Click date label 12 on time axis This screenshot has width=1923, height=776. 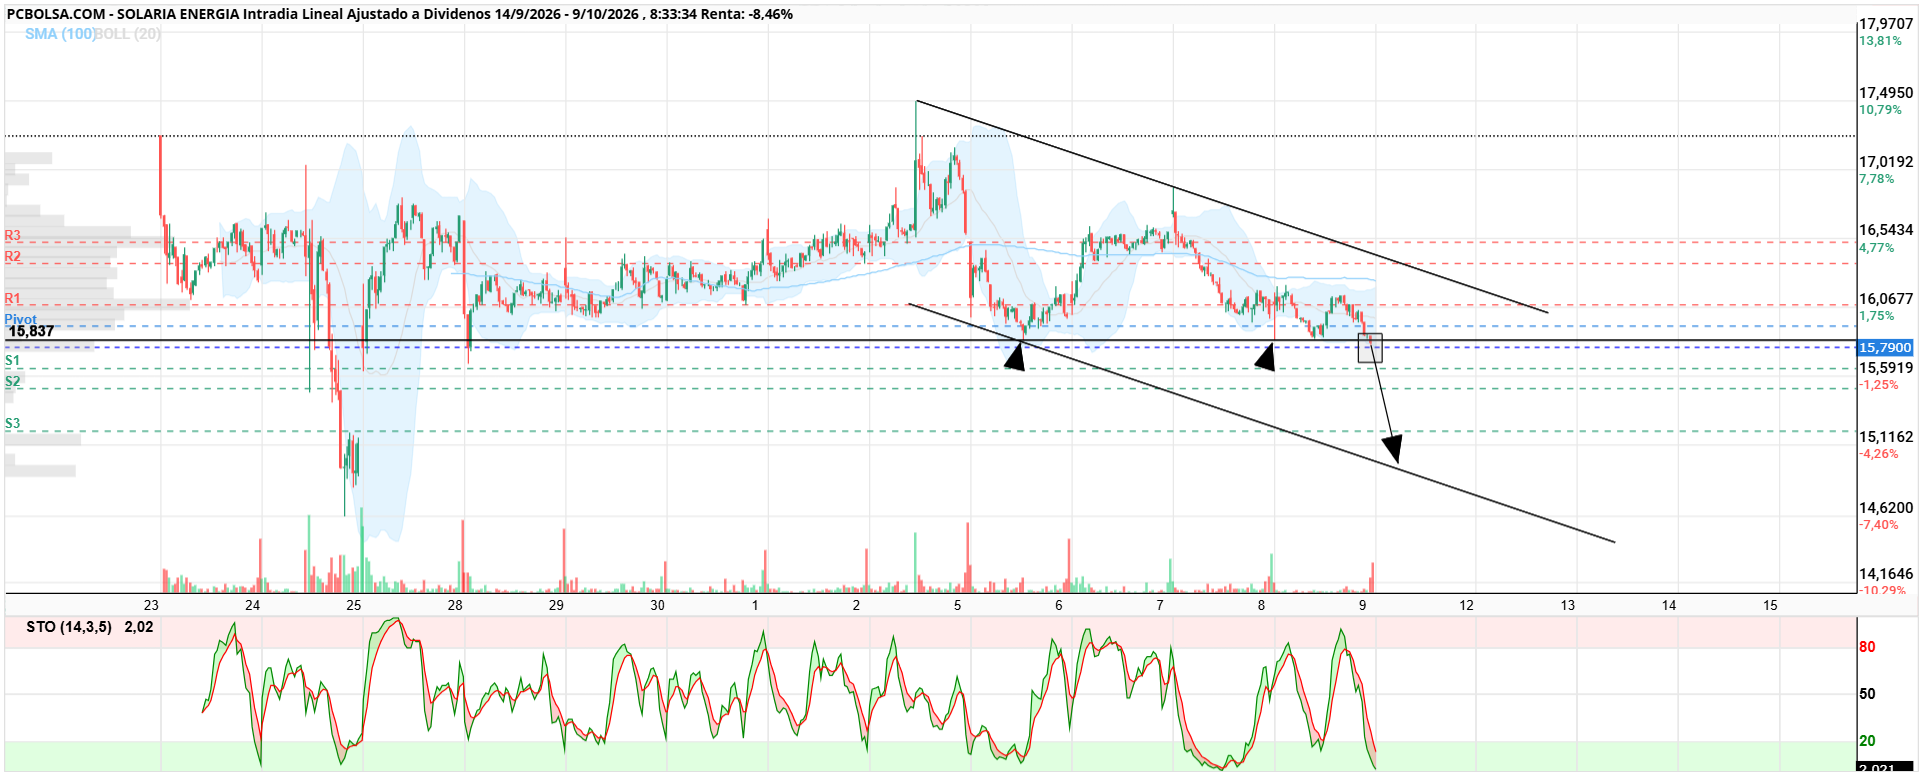[x=1466, y=605]
